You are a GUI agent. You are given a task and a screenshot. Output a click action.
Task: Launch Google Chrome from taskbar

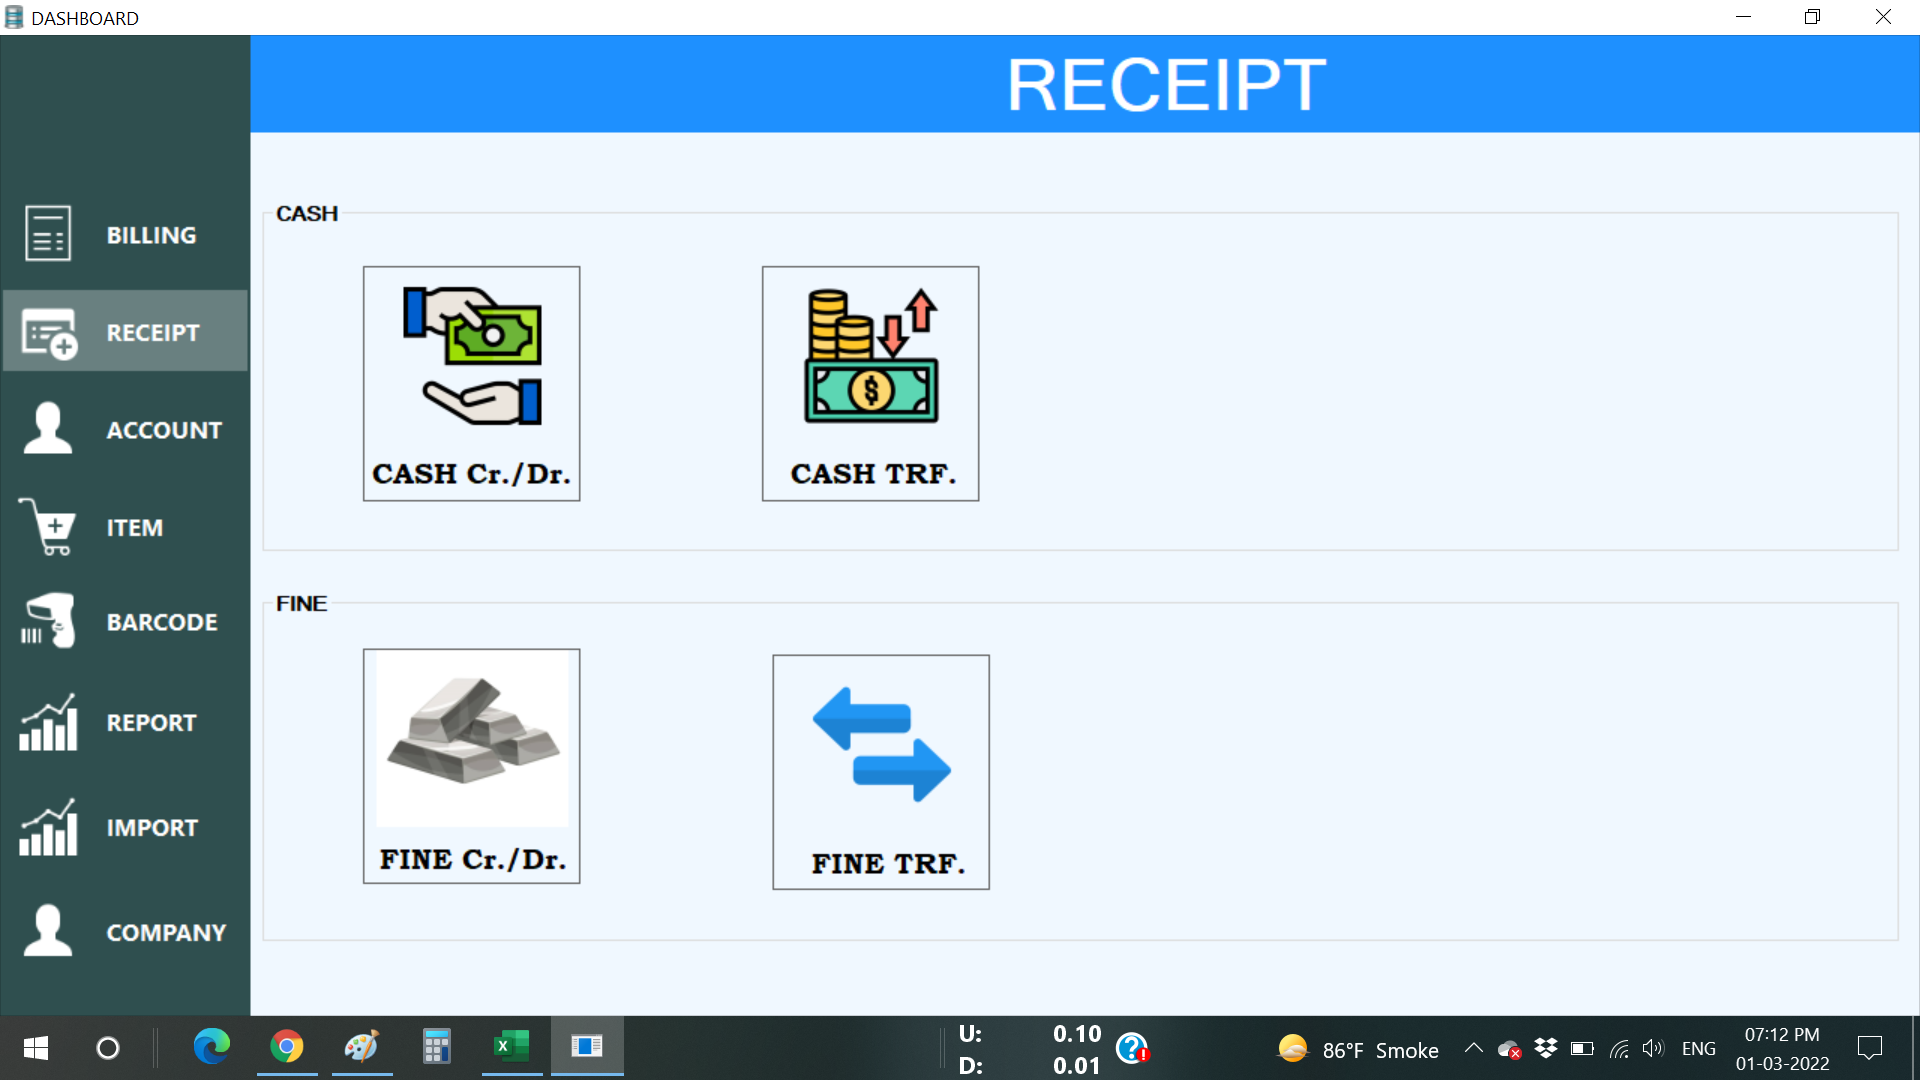click(x=287, y=1047)
